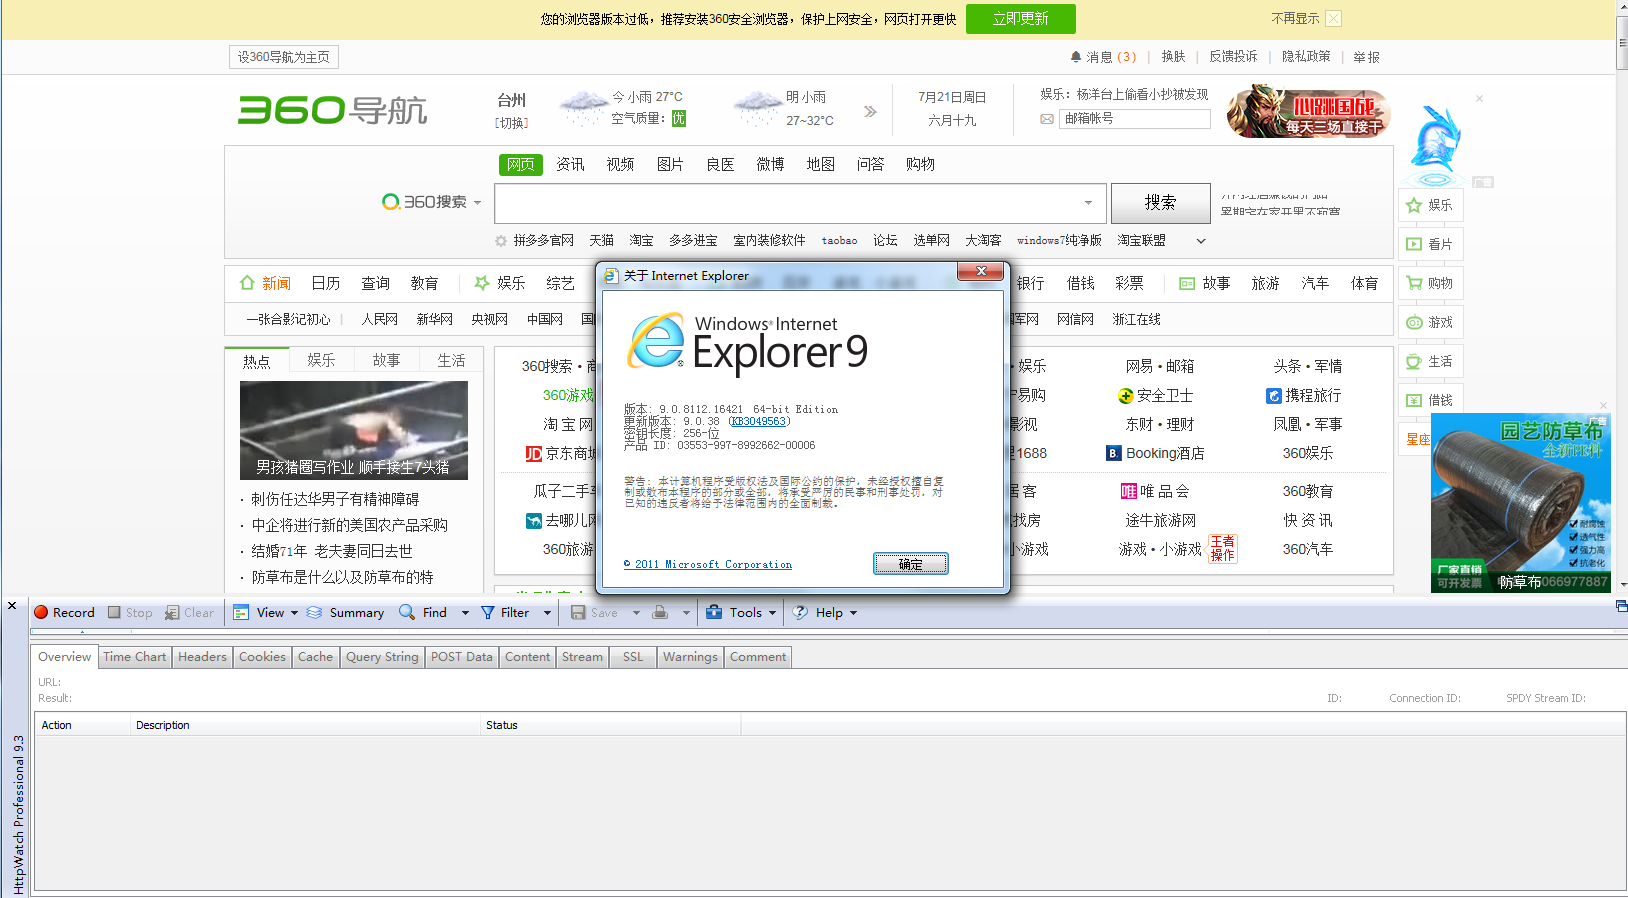Click the Filter funnel icon
The height and width of the screenshot is (898, 1628).
coord(488,613)
